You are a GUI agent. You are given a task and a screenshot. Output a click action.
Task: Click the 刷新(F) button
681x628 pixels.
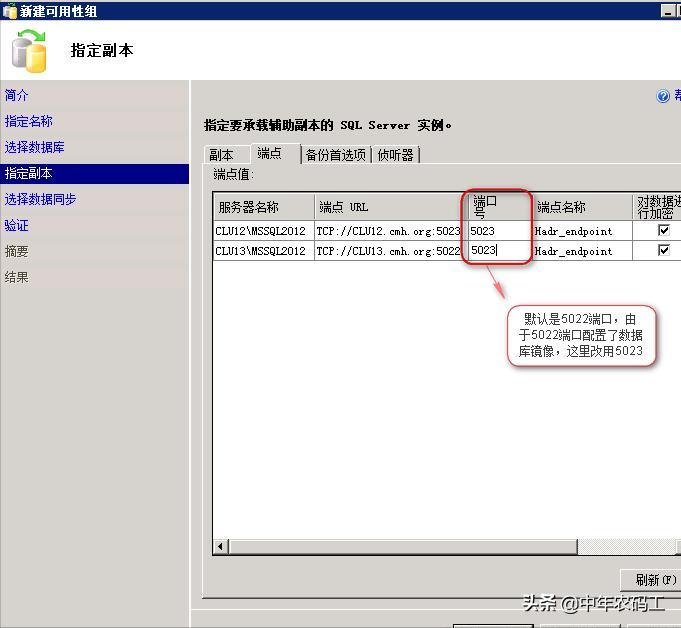(651, 580)
